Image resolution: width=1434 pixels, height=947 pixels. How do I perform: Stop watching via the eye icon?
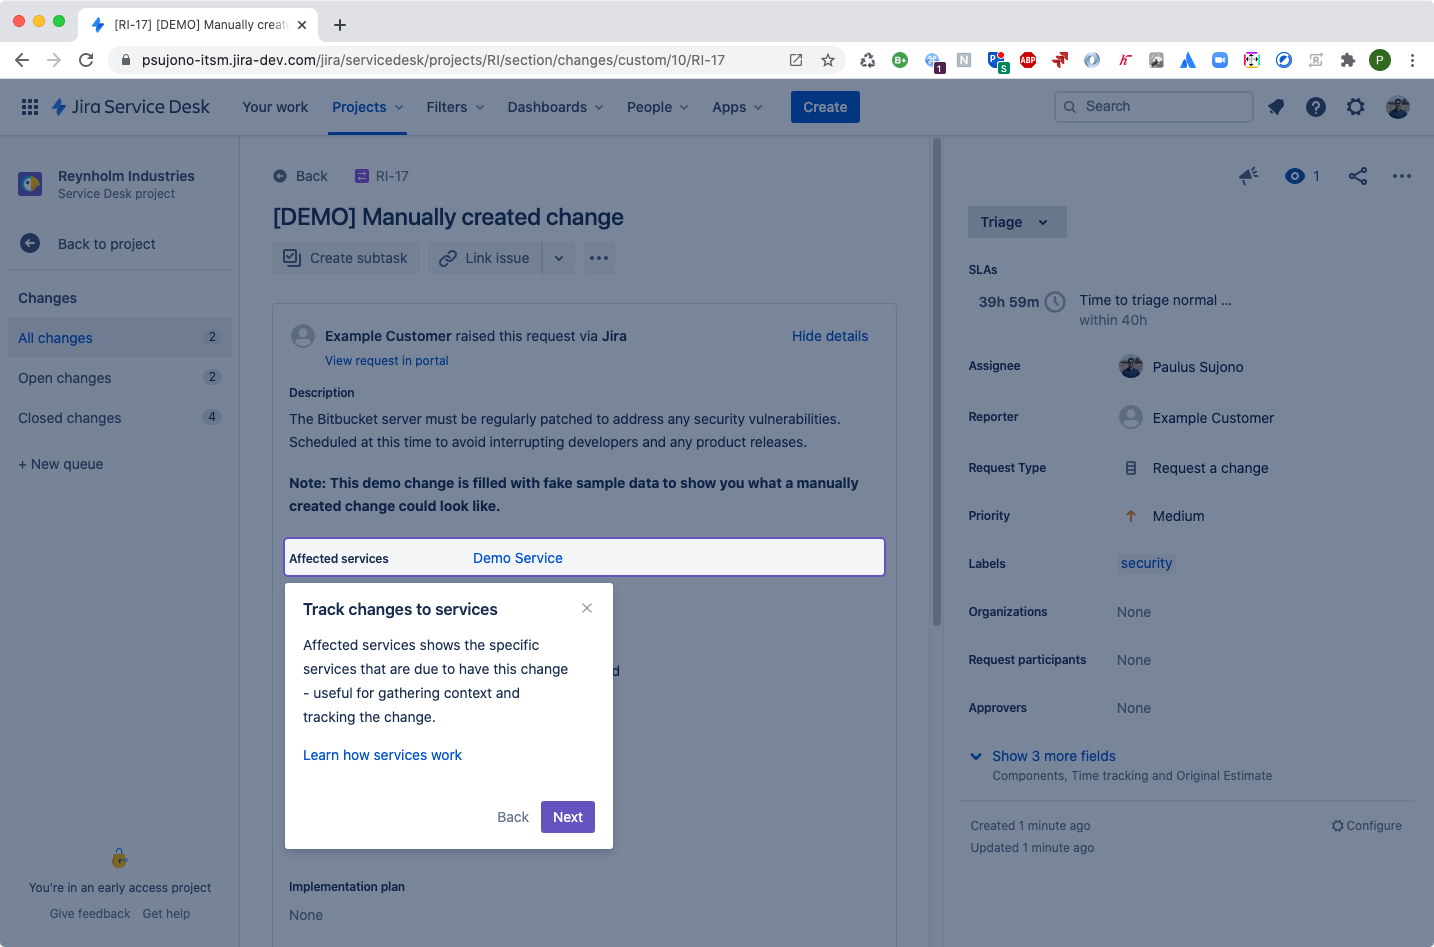pos(1294,175)
